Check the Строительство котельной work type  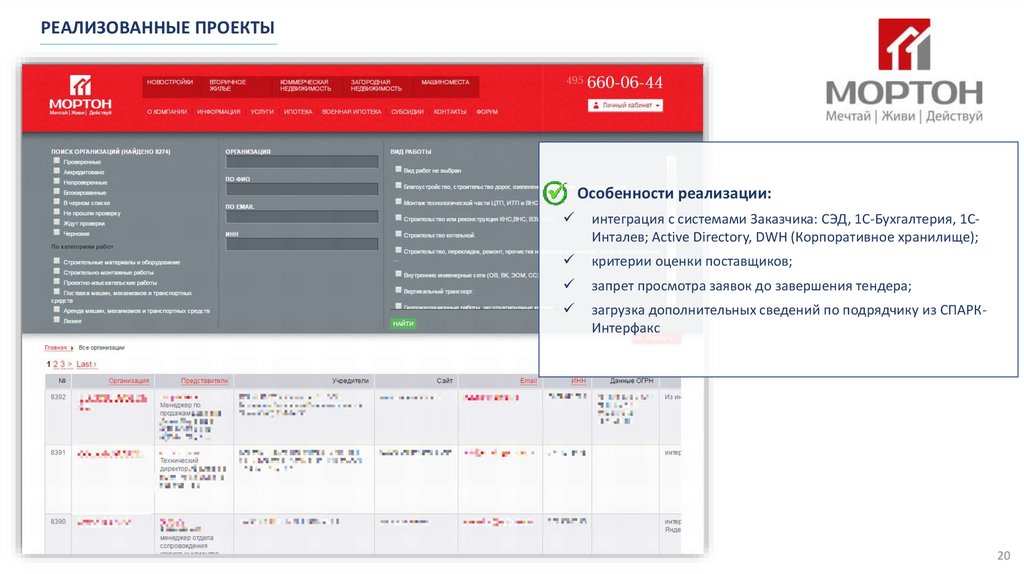(x=398, y=234)
